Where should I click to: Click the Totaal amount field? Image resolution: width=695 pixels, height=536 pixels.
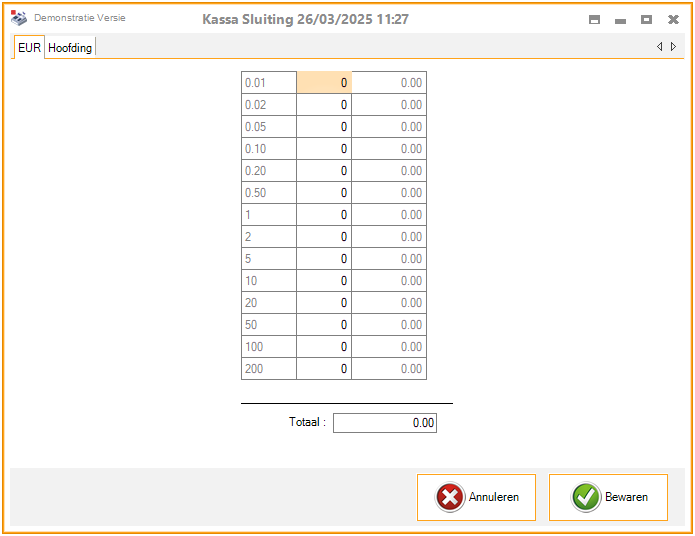coord(385,423)
